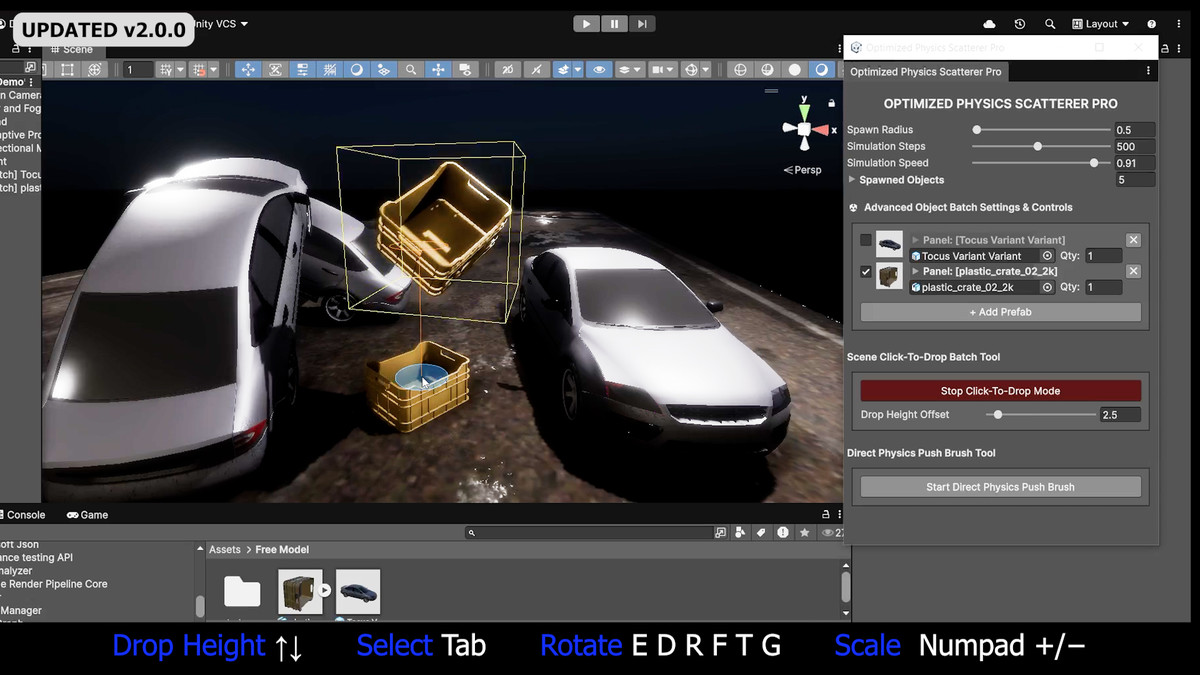Image resolution: width=1200 pixels, height=675 pixels.
Task: Select the Rect tool in scene toolbar
Action: (x=67, y=70)
